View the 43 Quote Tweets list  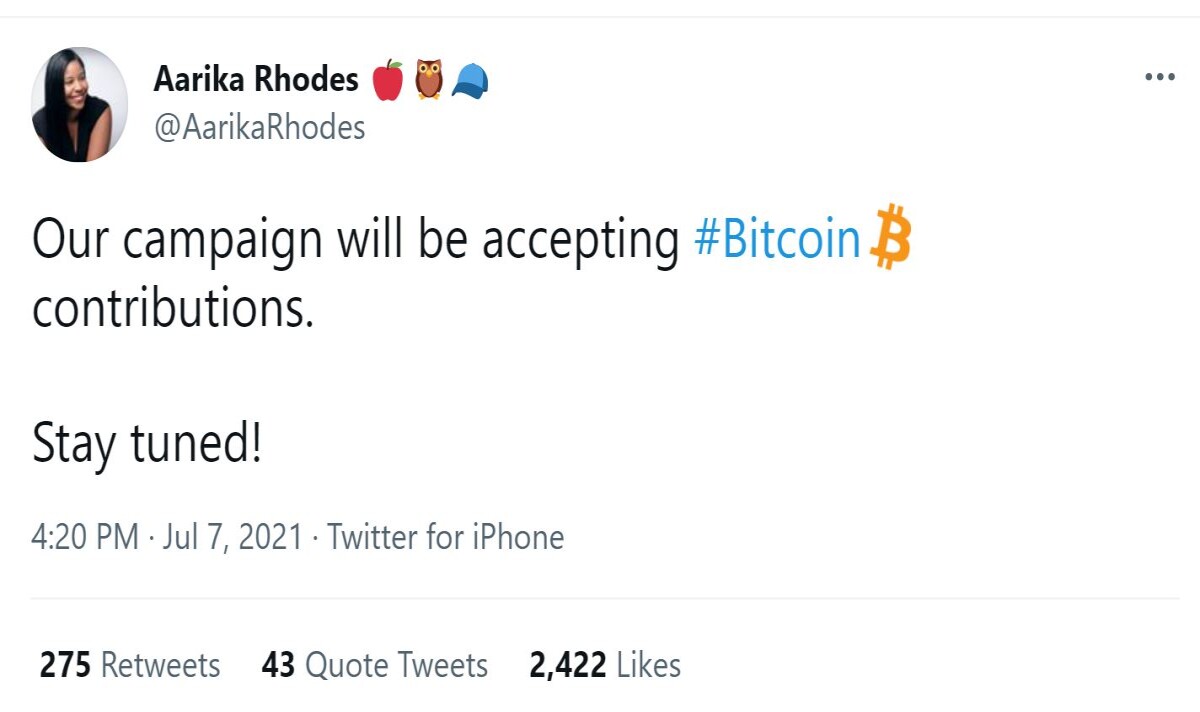tap(375, 666)
